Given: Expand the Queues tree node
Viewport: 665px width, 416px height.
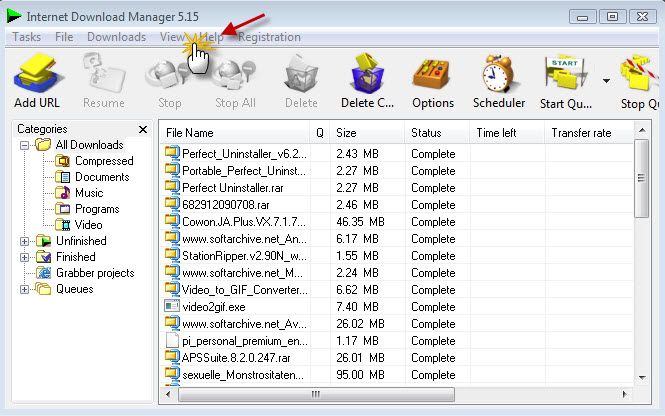Looking at the screenshot, I should pyautogui.click(x=25, y=290).
